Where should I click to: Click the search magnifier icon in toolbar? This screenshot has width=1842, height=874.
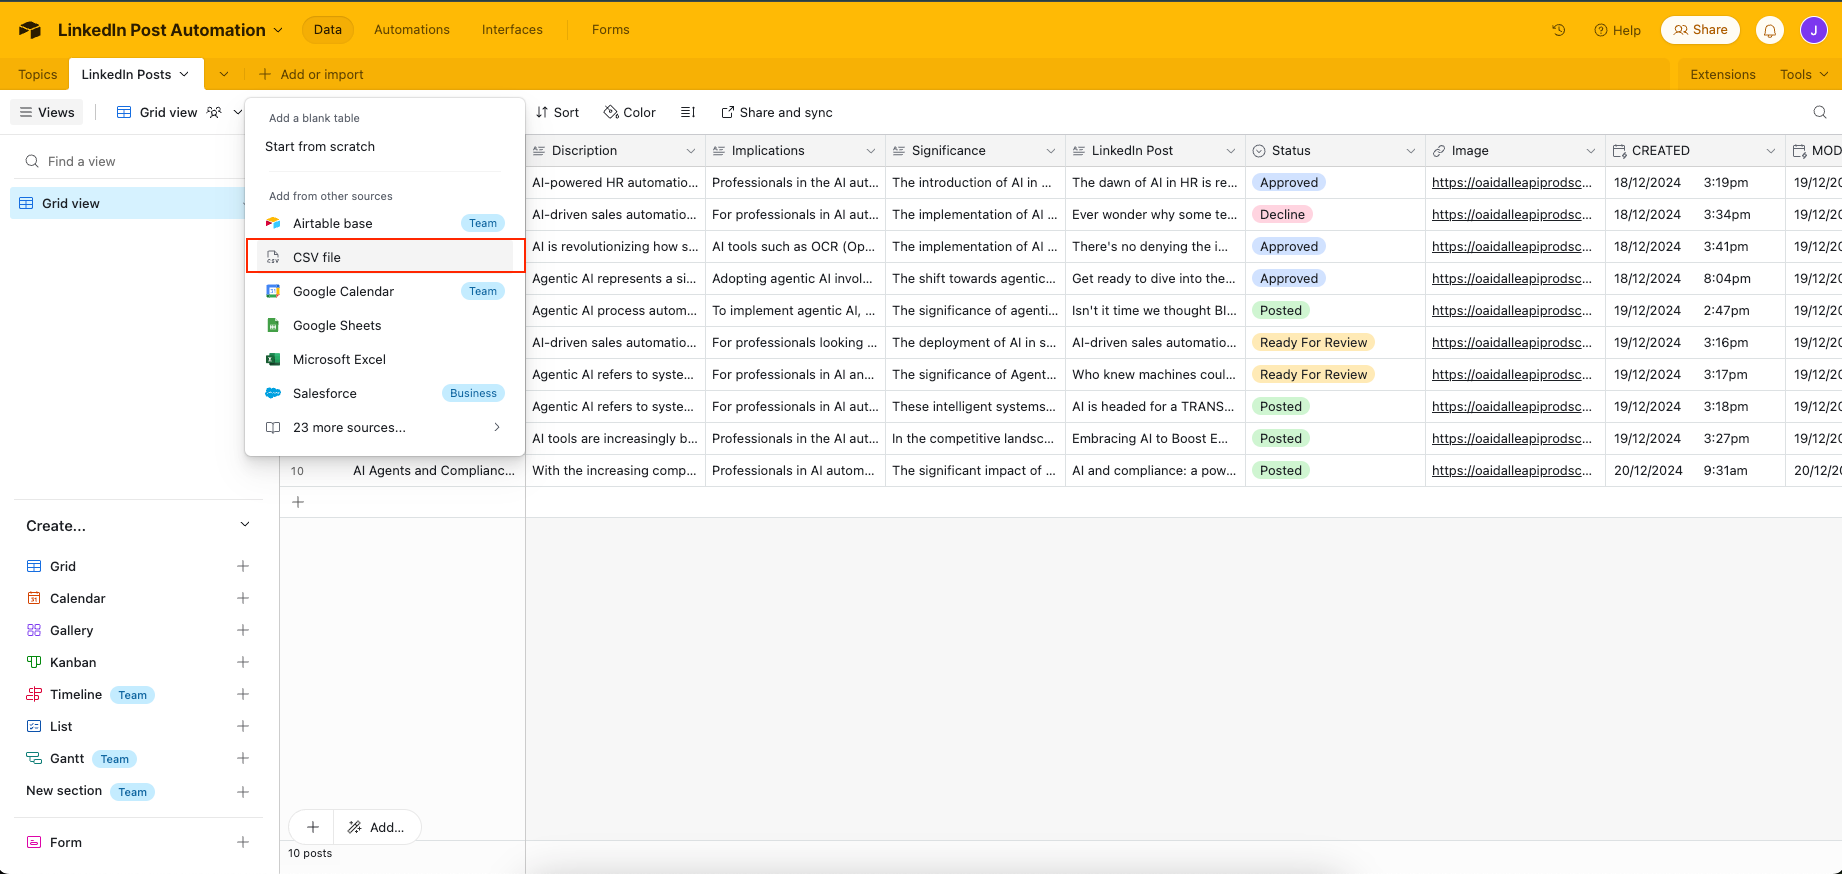click(1820, 112)
